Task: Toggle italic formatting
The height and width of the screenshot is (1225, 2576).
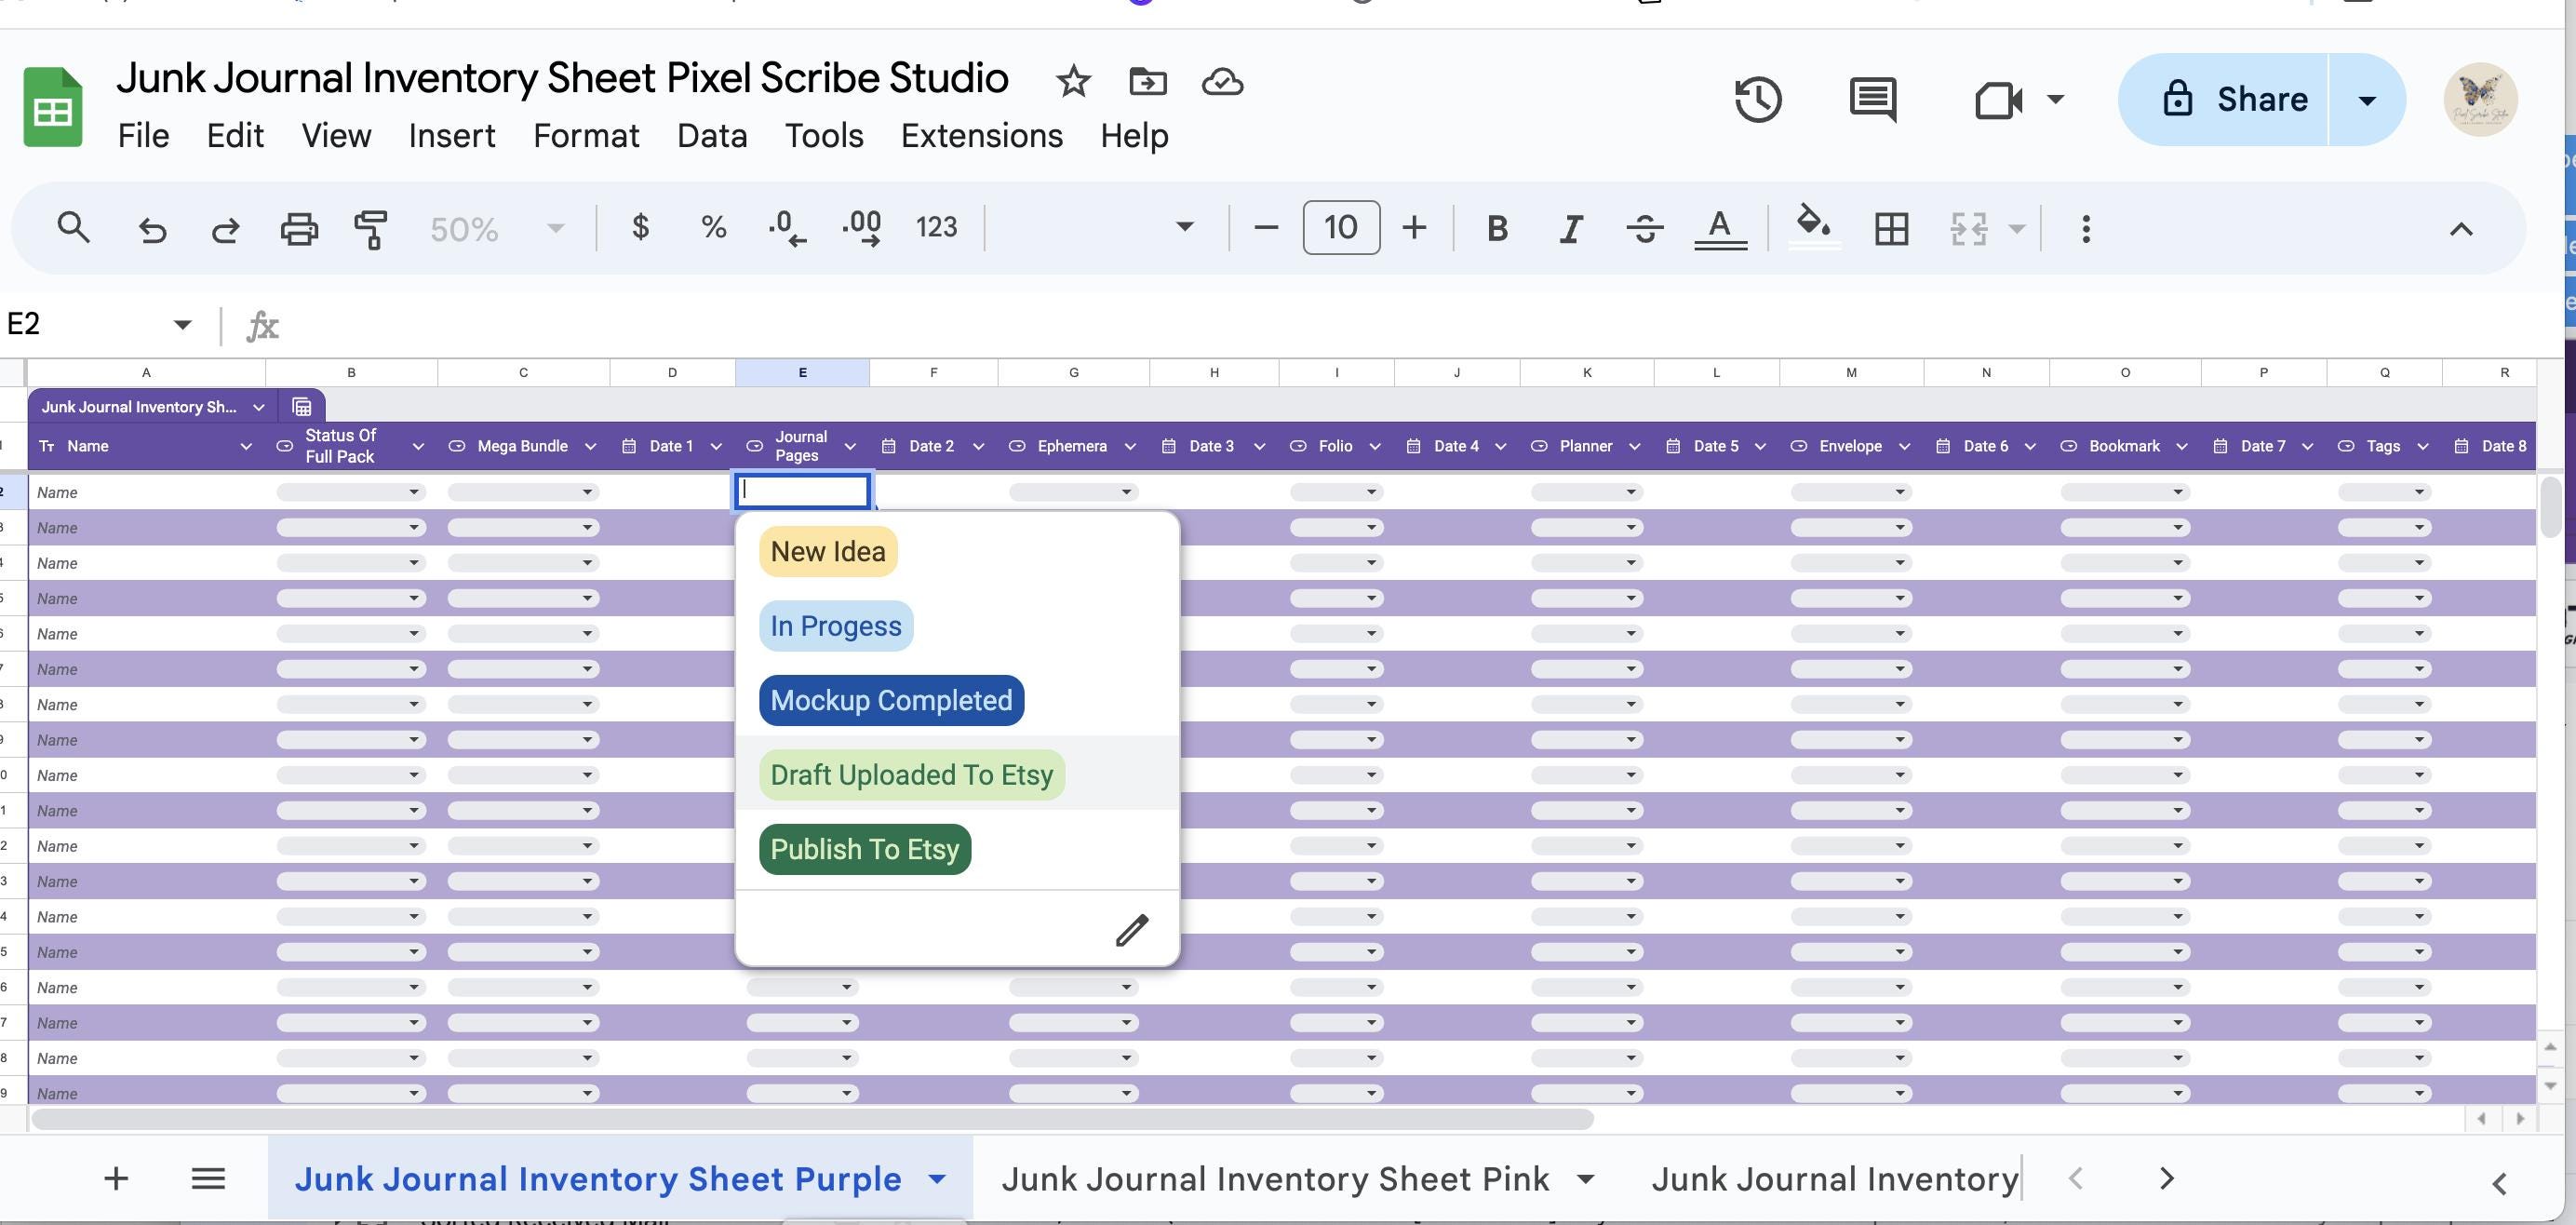Action: tap(1569, 228)
